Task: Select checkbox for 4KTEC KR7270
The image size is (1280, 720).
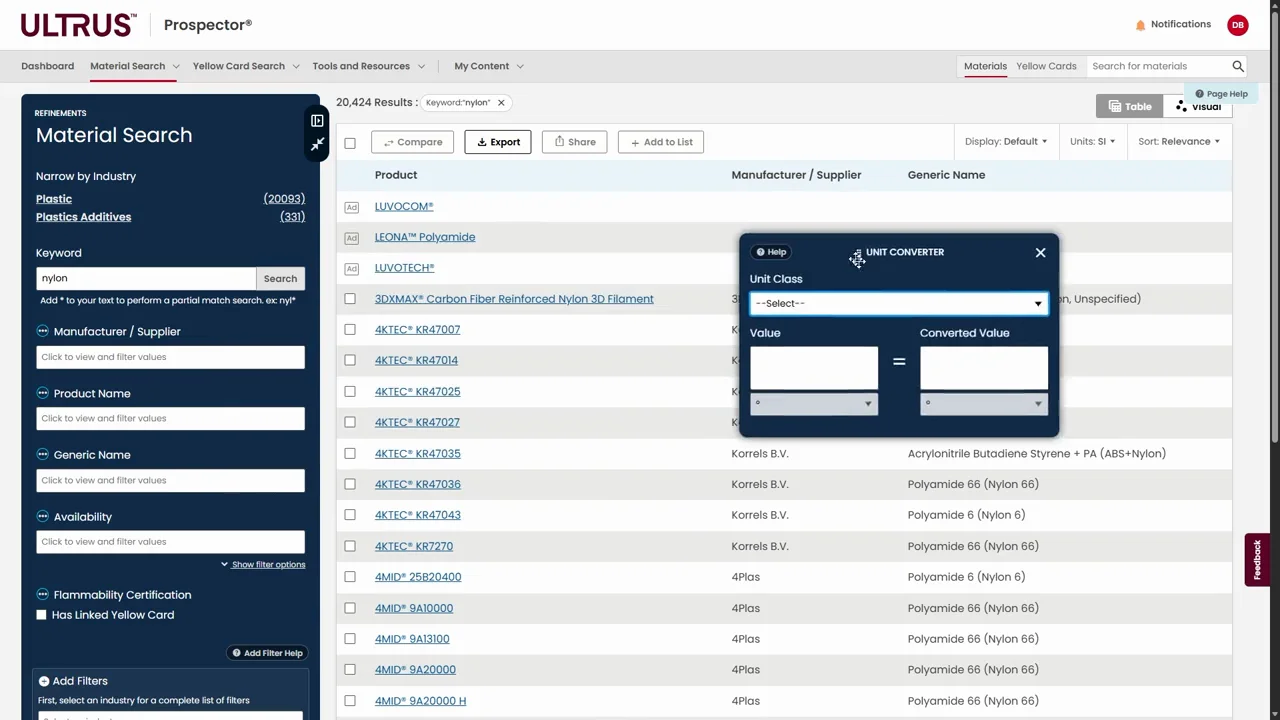Action: point(350,547)
